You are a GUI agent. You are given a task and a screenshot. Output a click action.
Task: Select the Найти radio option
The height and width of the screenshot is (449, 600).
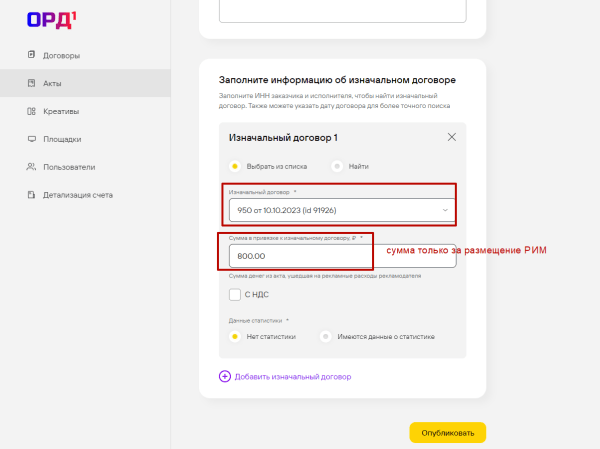click(337, 166)
